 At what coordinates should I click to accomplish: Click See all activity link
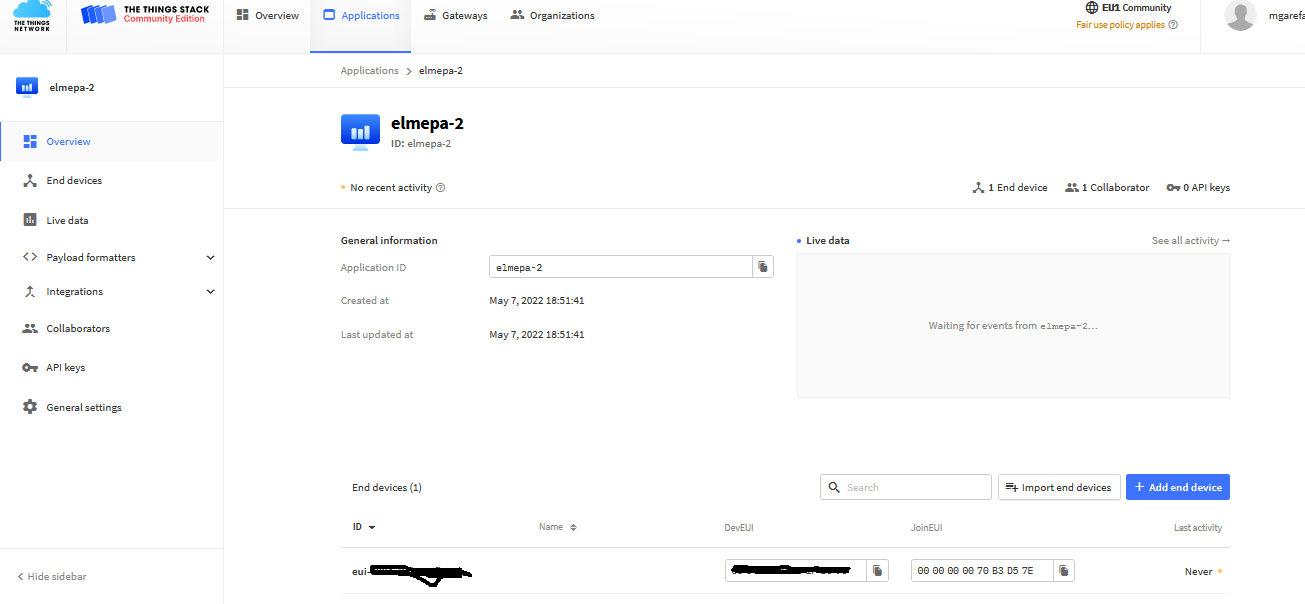tap(1191, 241)
